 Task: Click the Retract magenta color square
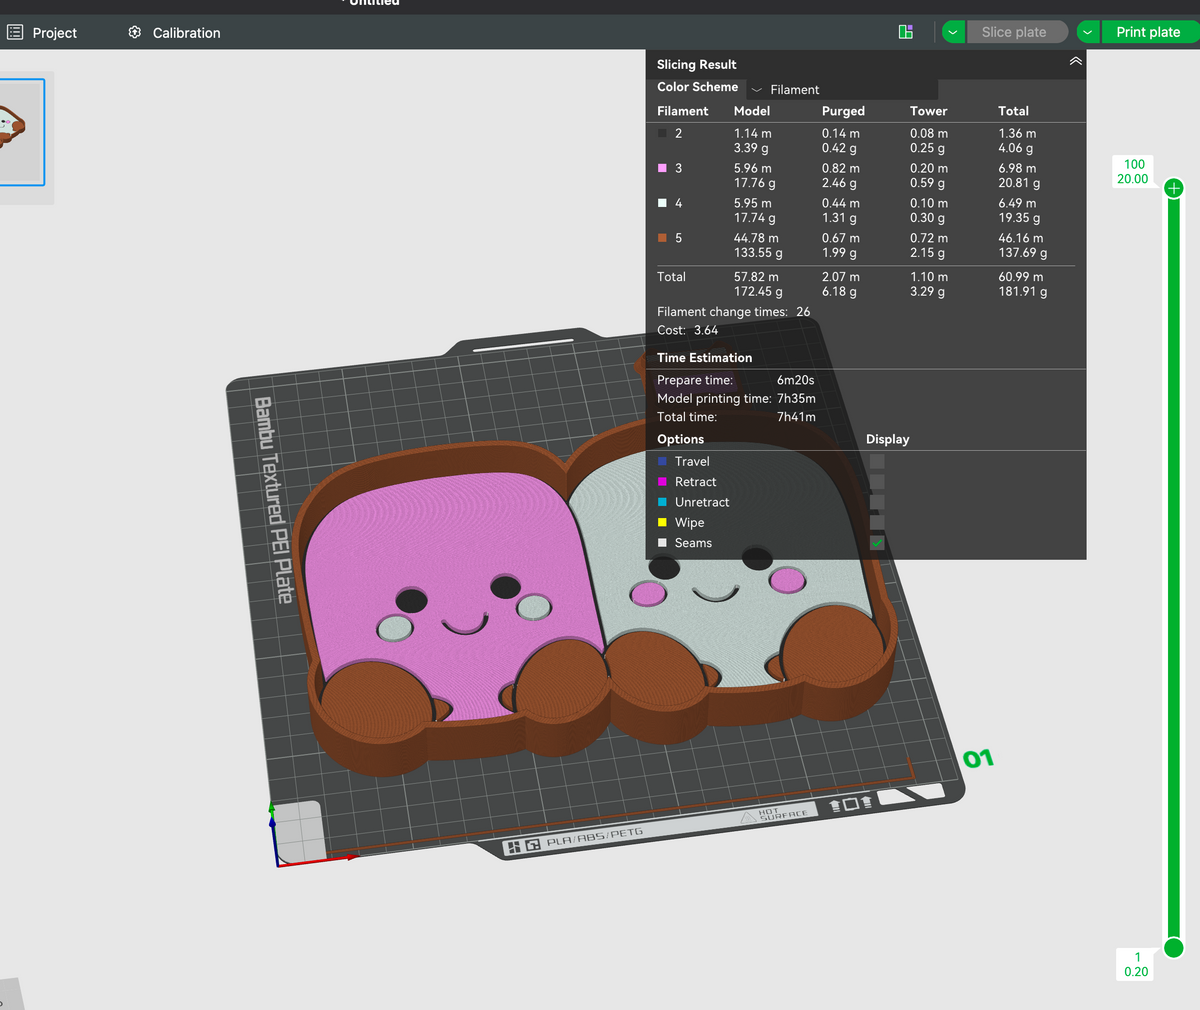point(662,482)
